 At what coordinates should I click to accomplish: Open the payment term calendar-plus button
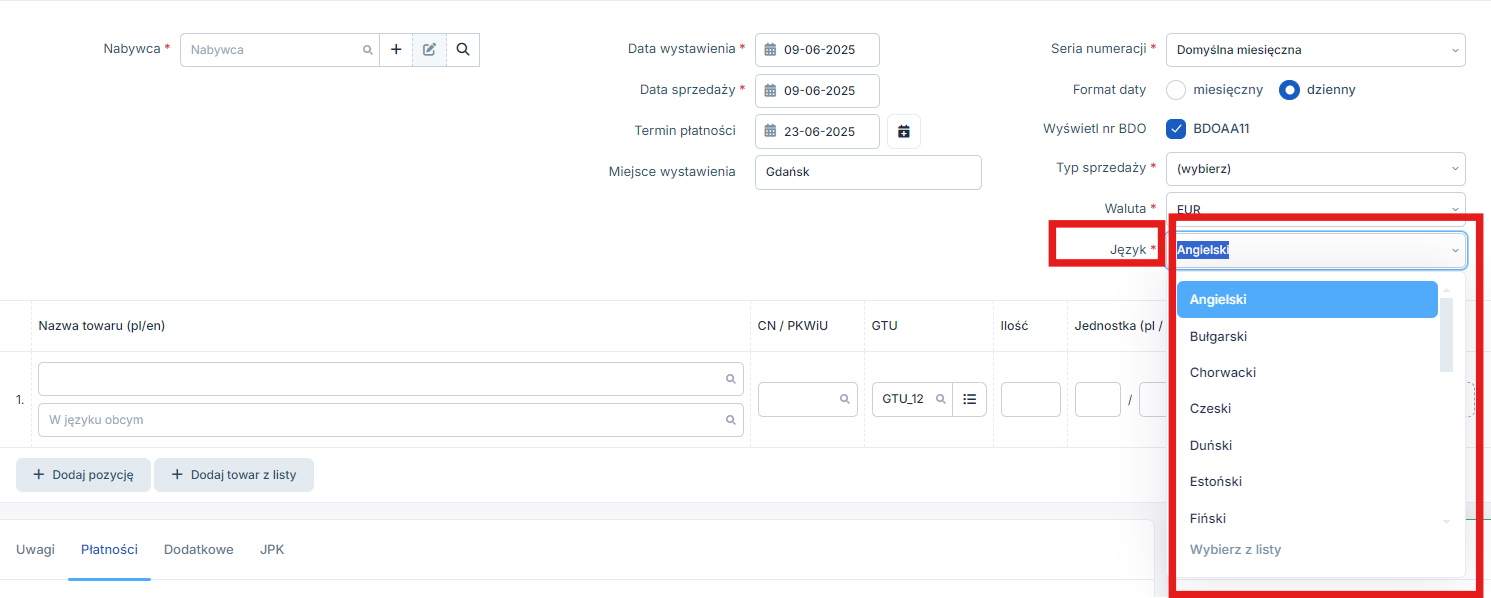(904, 131)
